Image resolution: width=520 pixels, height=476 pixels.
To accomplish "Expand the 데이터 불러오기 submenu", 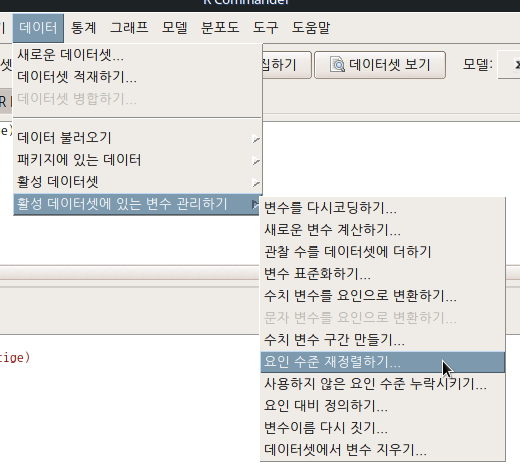I will (x=137, y=138).
